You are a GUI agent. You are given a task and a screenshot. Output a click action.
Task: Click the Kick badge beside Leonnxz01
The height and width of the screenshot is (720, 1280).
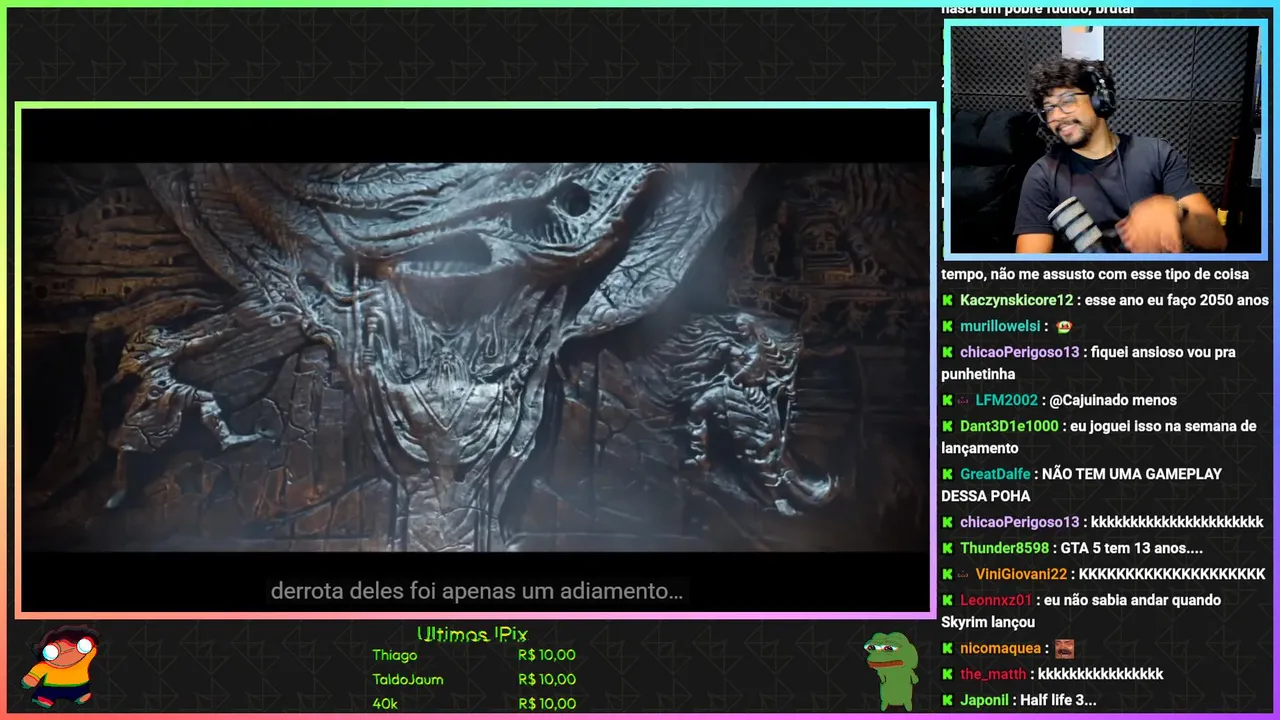coord(947,600)
